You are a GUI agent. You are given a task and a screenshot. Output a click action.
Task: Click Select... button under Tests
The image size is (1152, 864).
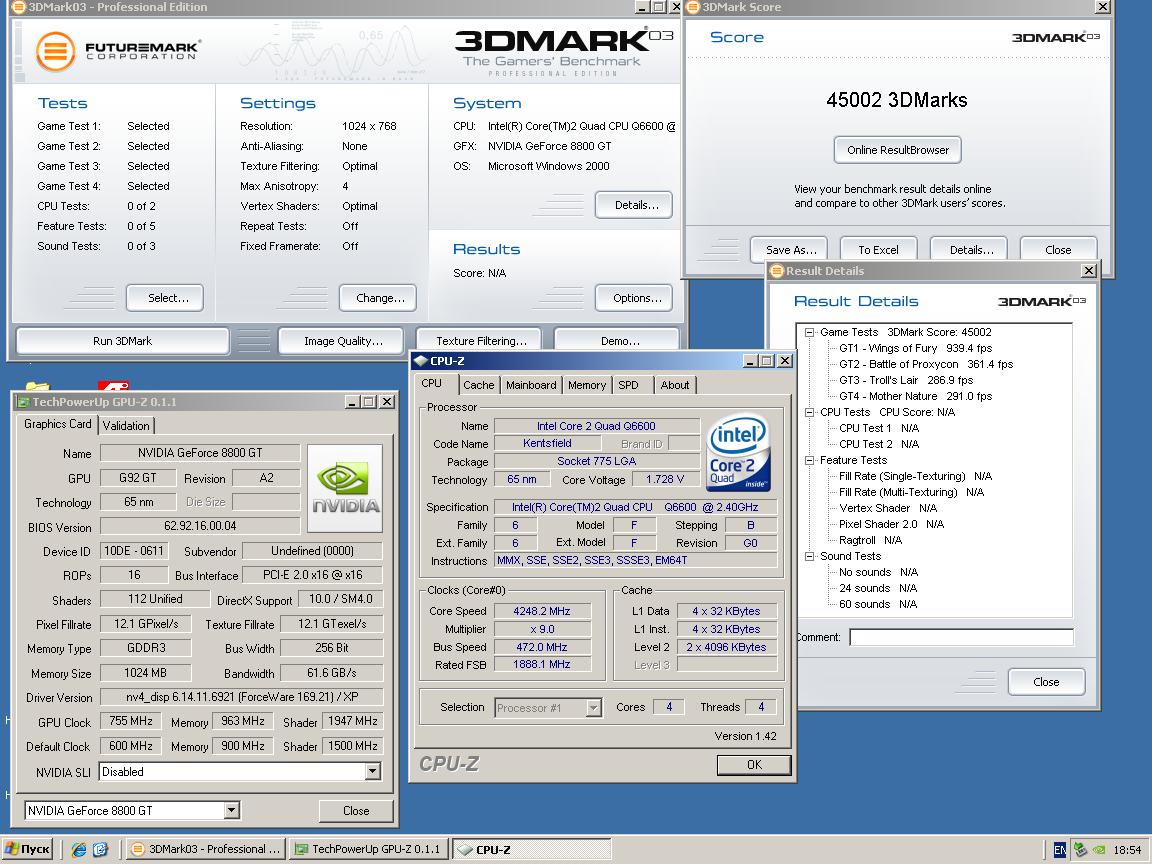click(165, 298)
